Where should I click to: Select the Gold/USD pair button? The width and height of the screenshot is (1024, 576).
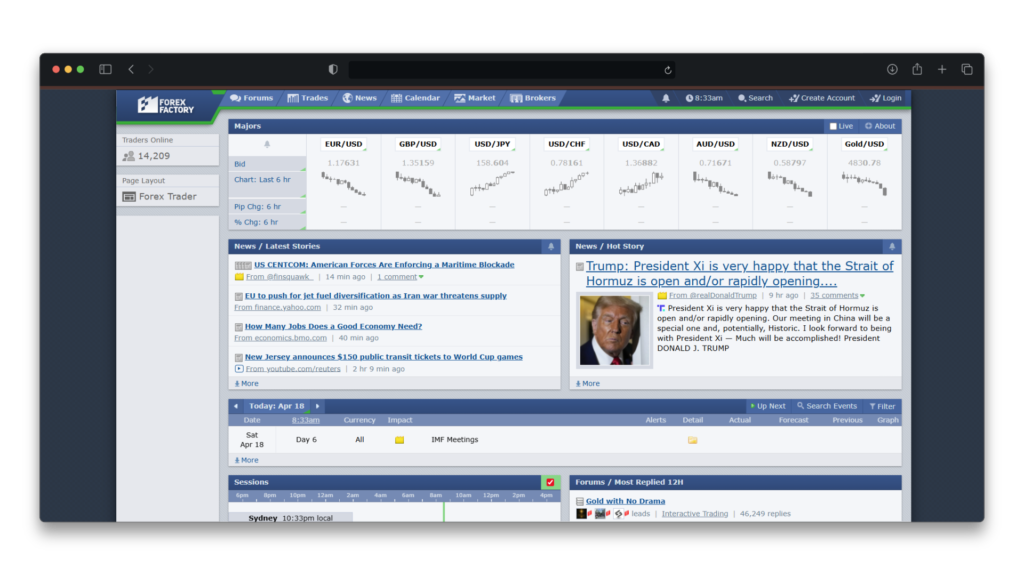coord(864,144)
